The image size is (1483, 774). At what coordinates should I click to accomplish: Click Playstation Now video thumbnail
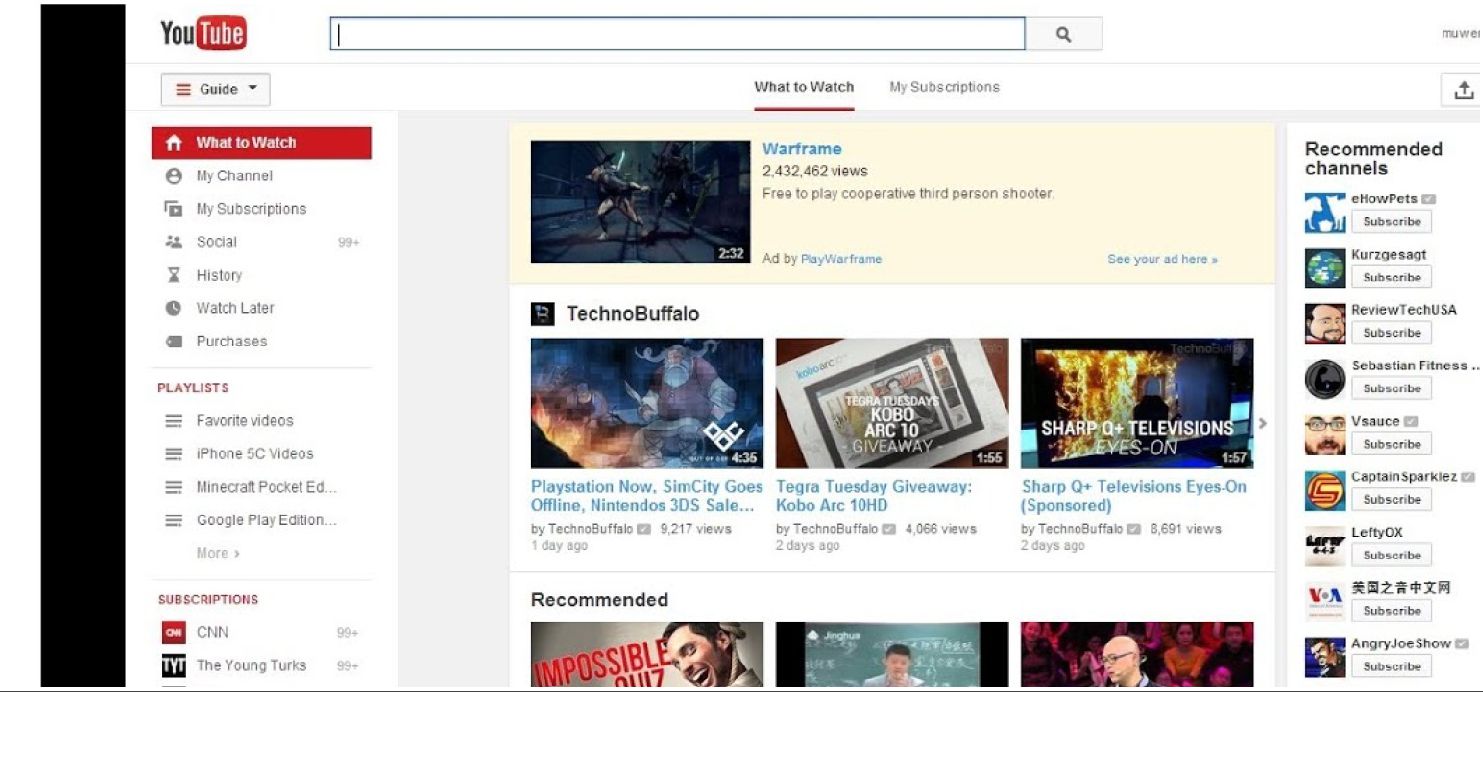[647, 403]
